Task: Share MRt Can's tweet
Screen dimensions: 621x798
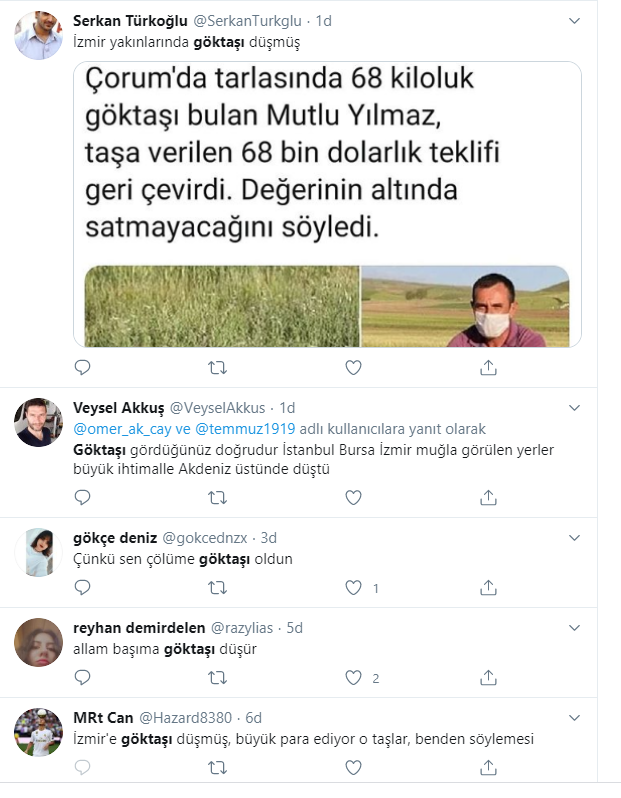Action: [488, 768]
